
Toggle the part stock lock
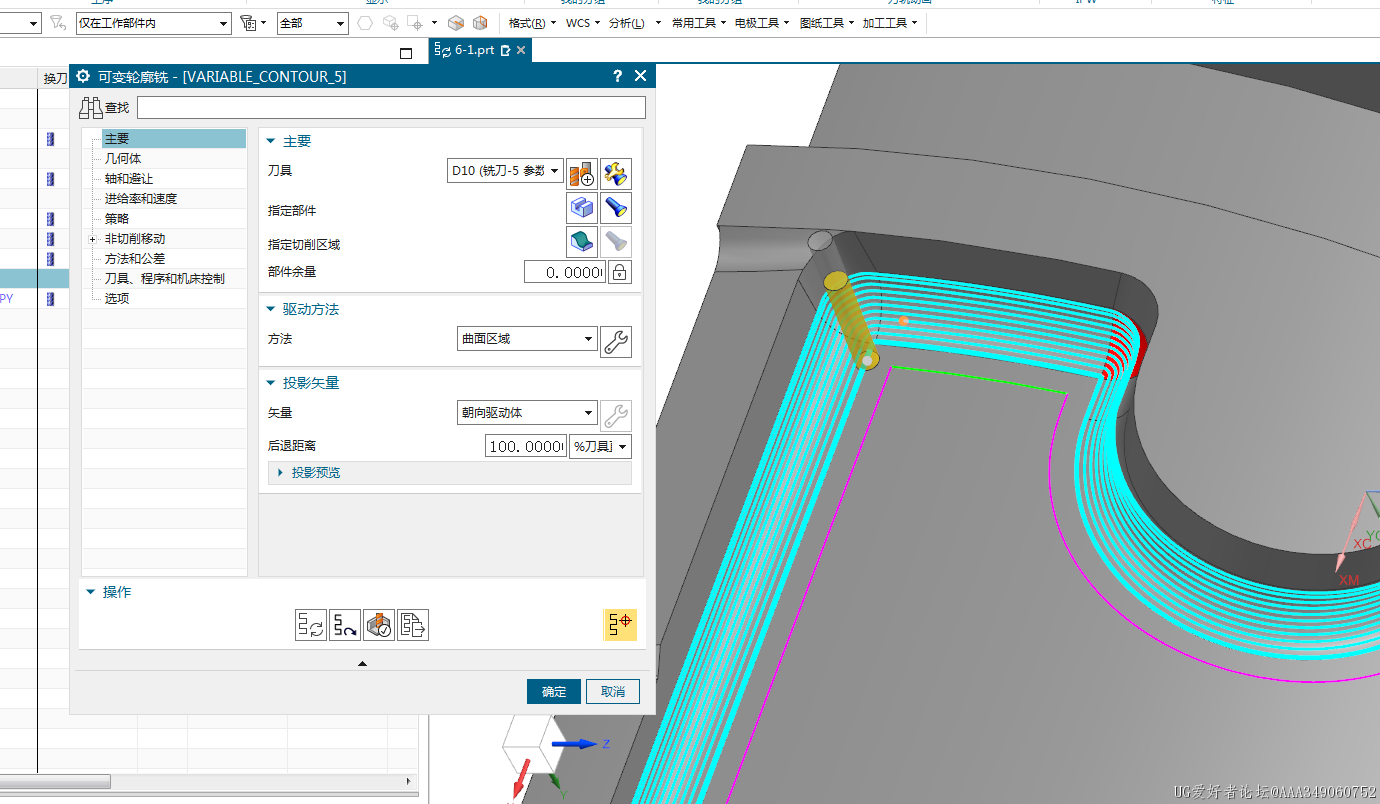pos(620,272)
